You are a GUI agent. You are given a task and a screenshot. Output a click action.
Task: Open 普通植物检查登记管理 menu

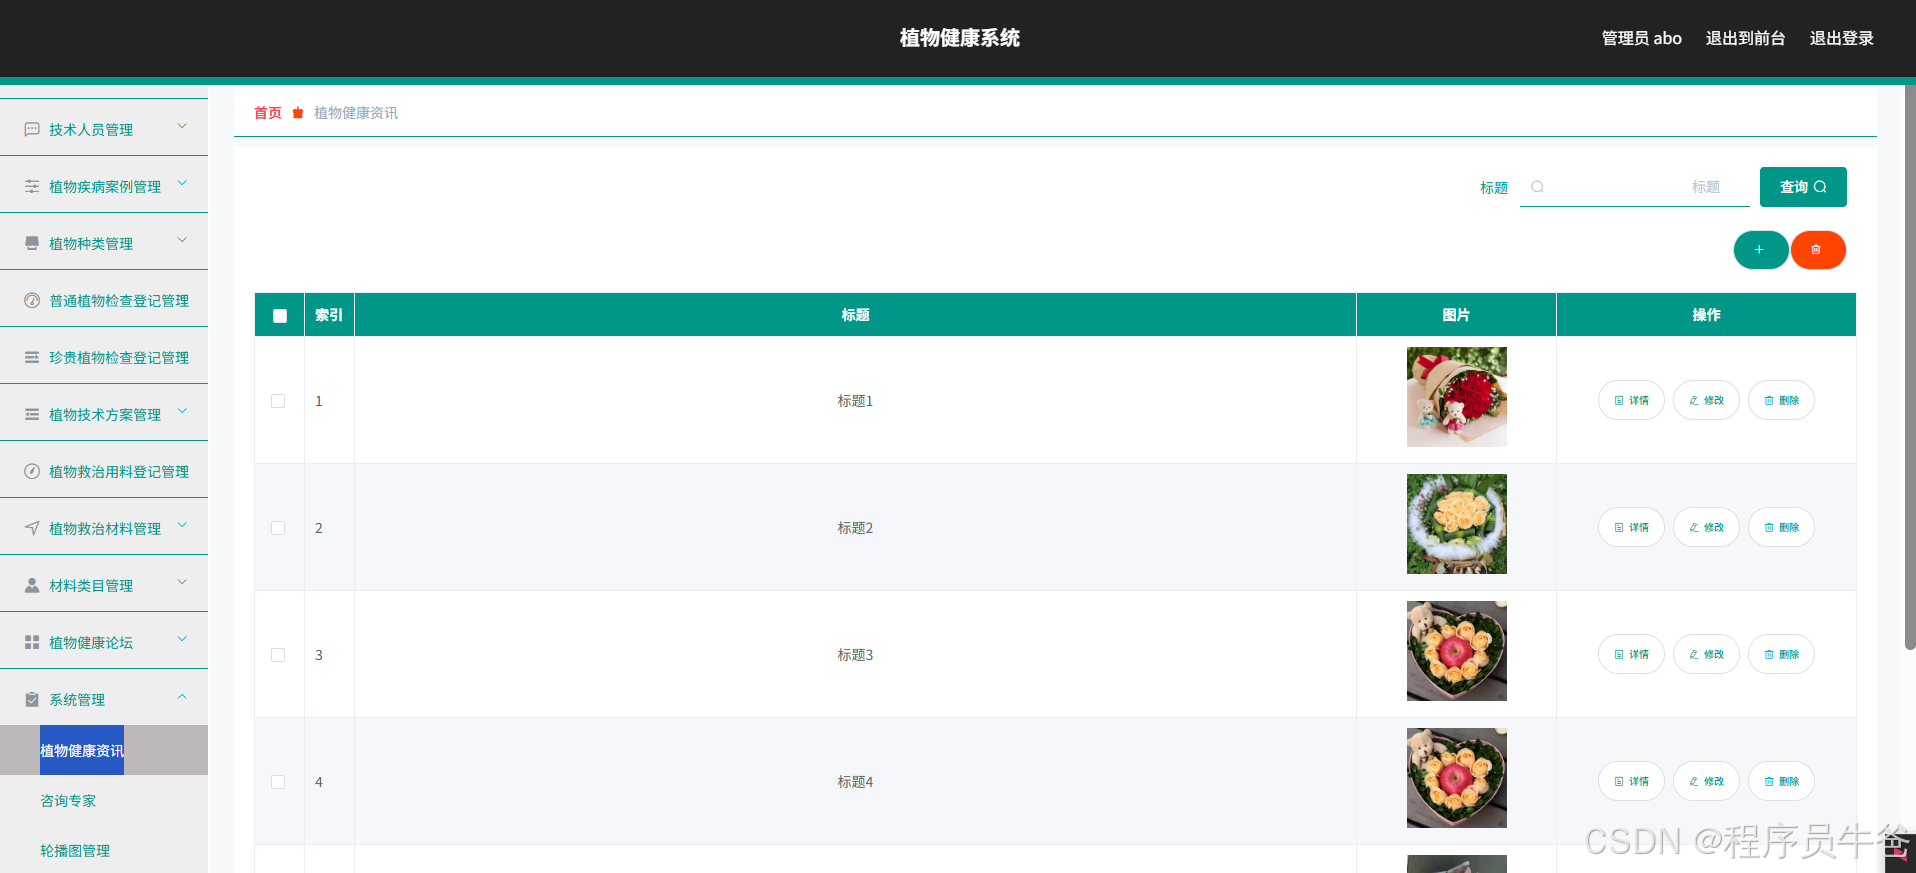coord(104,300)
